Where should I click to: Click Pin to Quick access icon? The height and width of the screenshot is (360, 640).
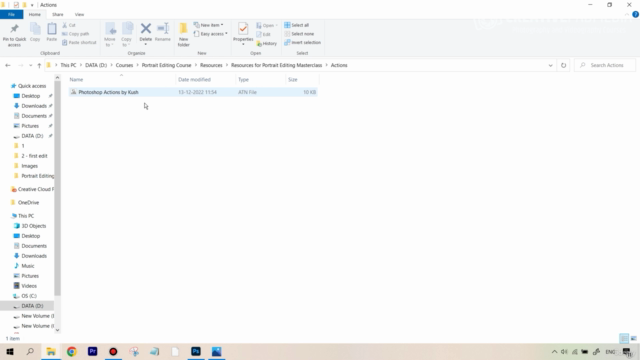tap(14, 35)
